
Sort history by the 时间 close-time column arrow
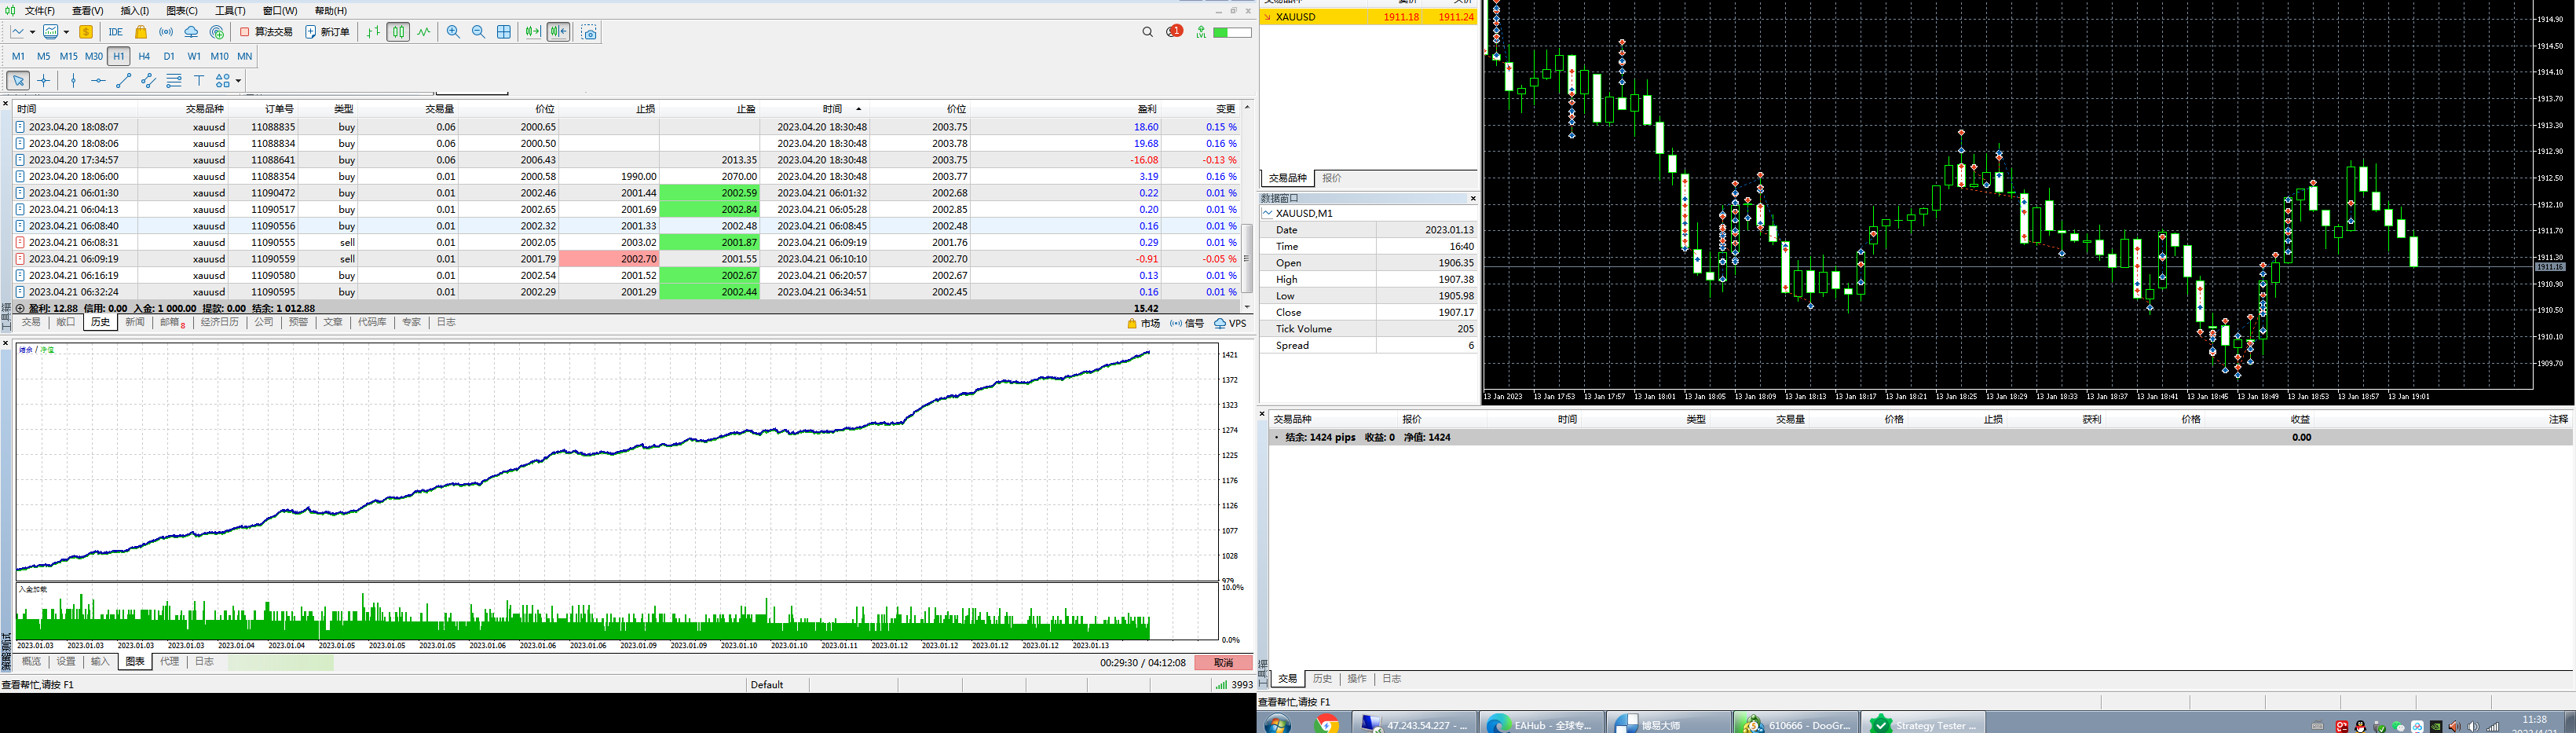(858, 109)
